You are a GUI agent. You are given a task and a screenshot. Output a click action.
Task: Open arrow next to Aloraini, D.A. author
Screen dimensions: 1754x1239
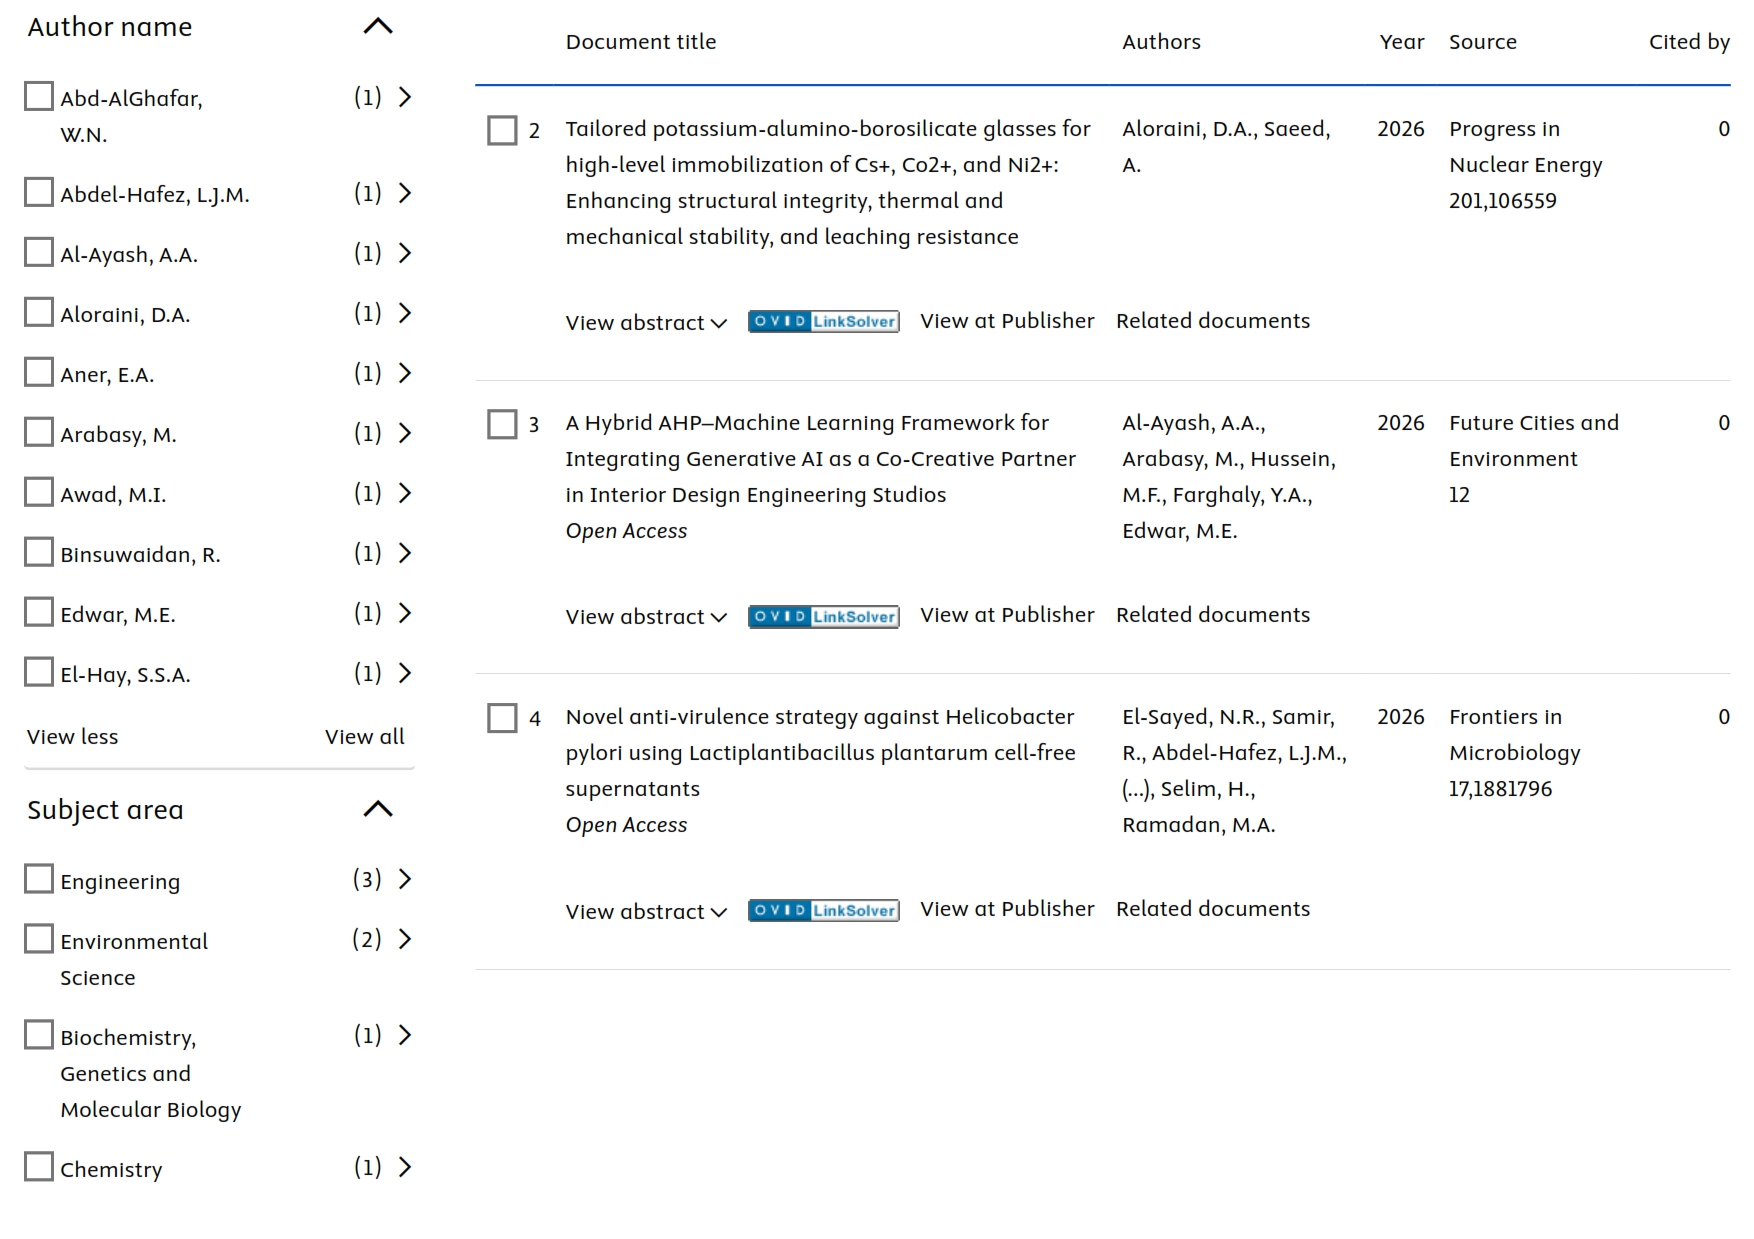(405, 313)
